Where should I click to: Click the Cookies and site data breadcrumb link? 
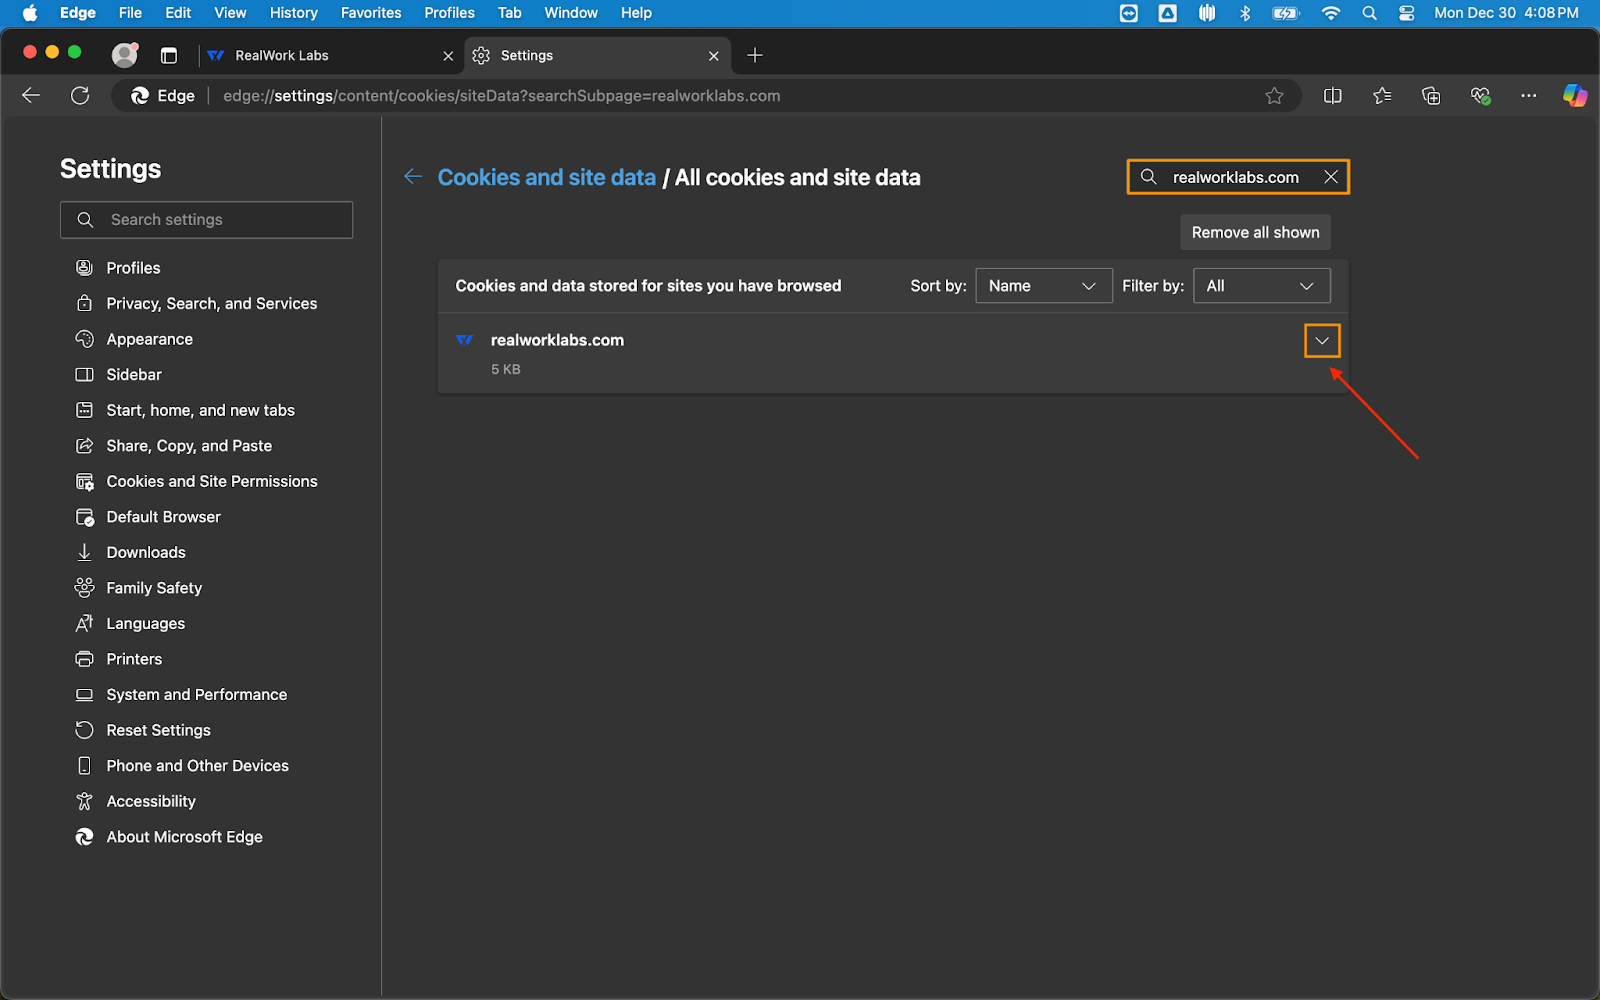(547, 177)
